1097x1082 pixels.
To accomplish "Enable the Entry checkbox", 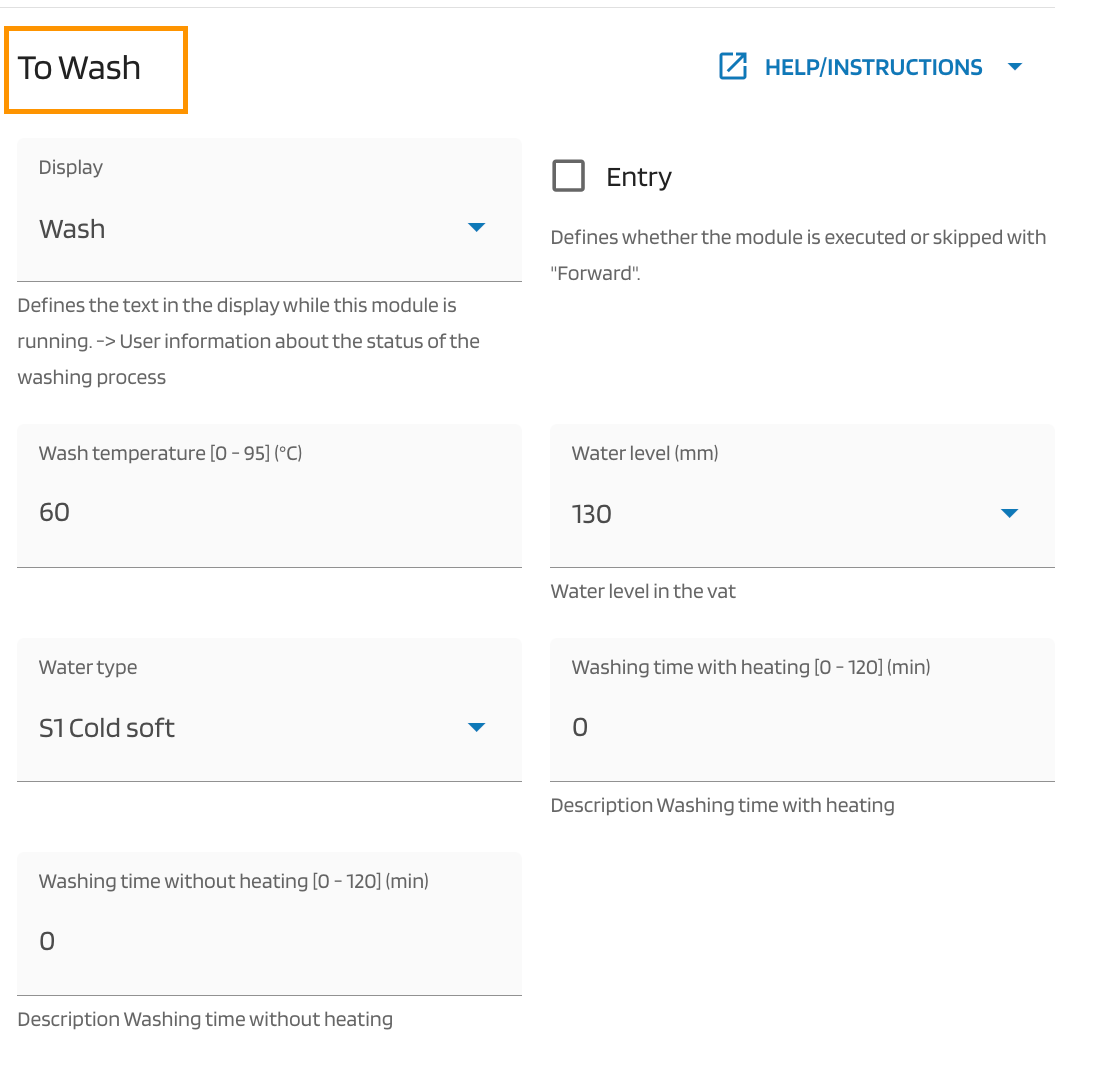I will click(x=569, y=177).
